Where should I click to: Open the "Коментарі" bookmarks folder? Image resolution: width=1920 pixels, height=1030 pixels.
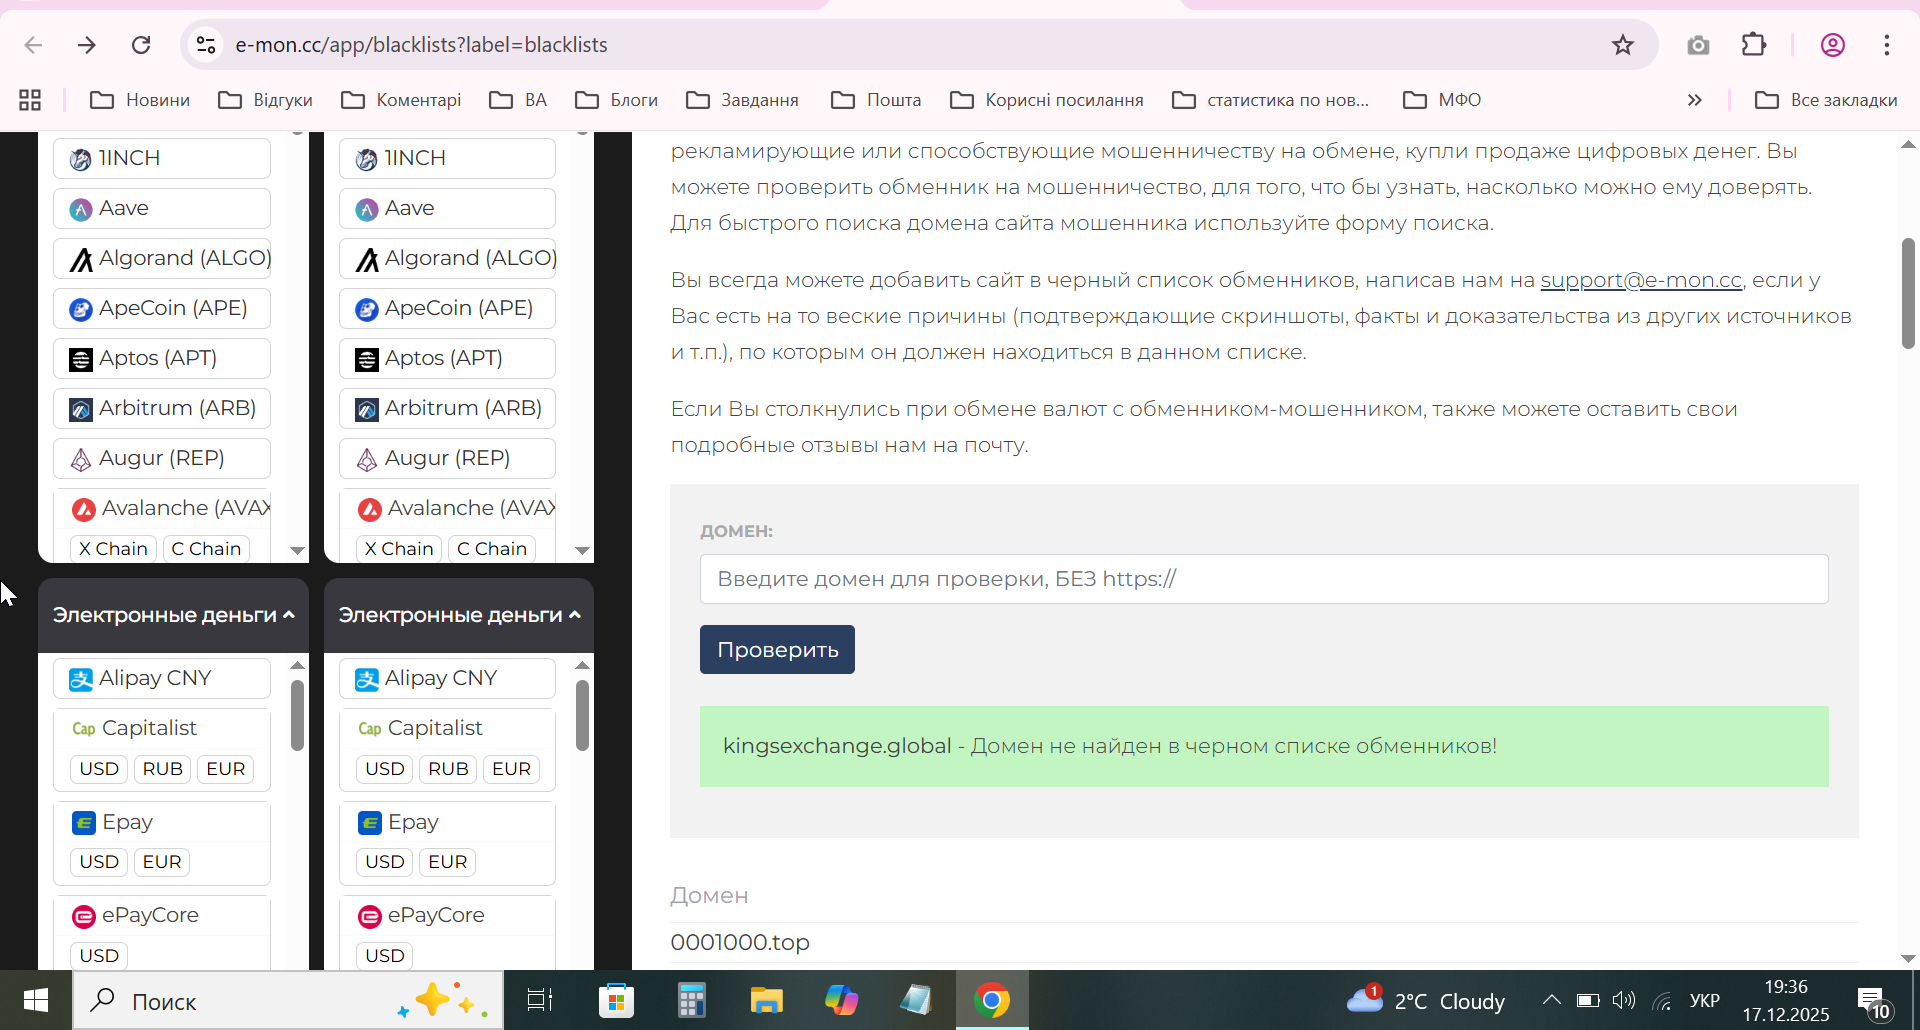400,100
